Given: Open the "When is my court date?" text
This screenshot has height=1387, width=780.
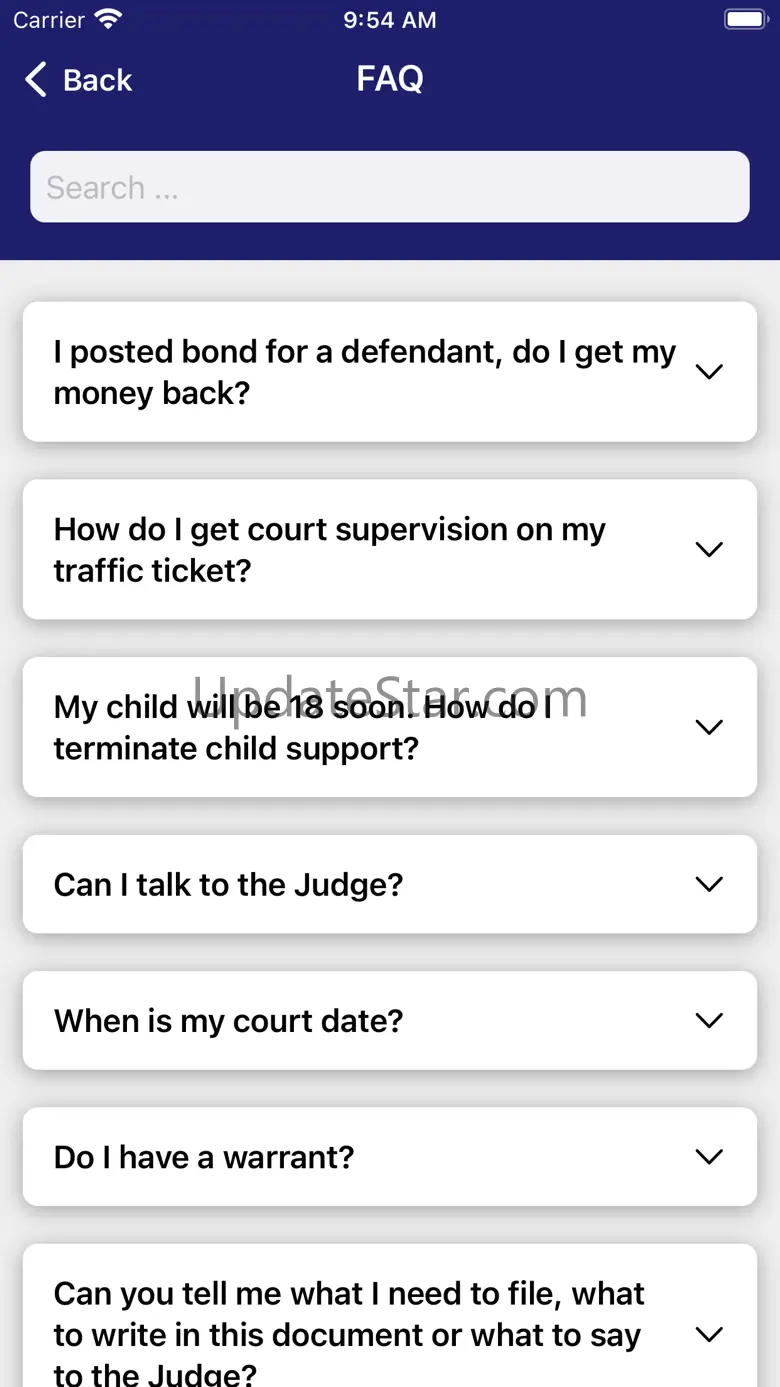Looking at the screenshot, I should click(x=228, y=1021).
